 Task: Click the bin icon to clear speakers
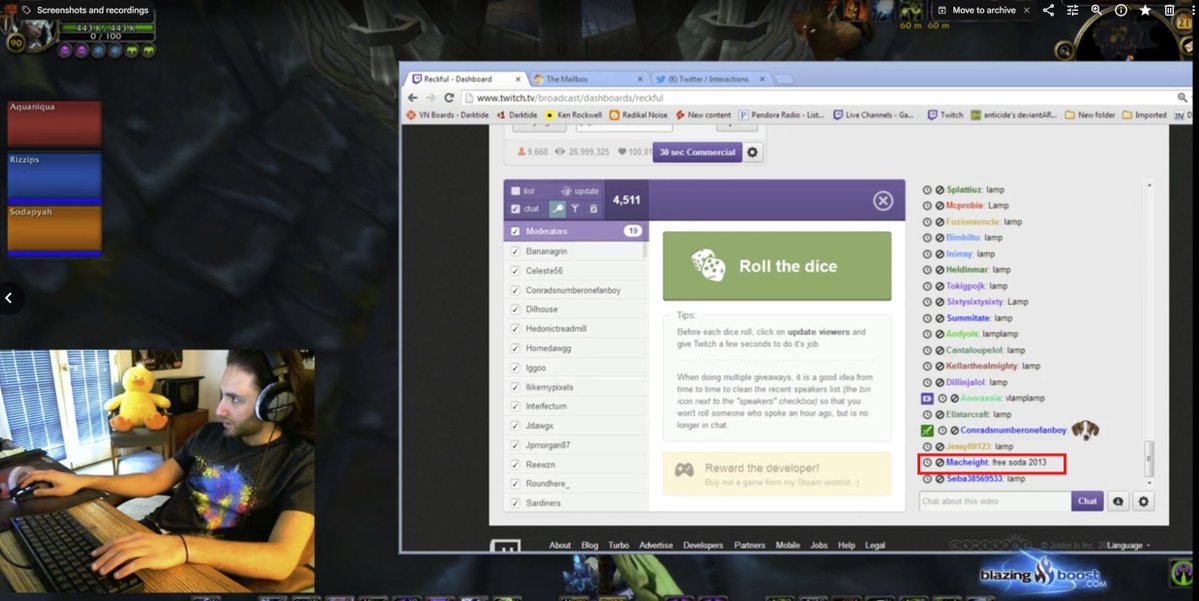[593, 209]
